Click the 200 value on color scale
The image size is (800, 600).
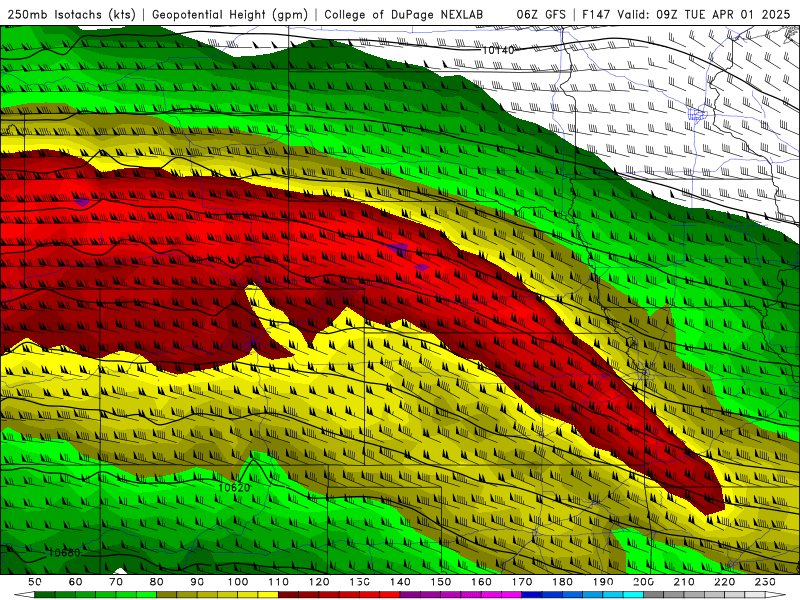point(643,582)
